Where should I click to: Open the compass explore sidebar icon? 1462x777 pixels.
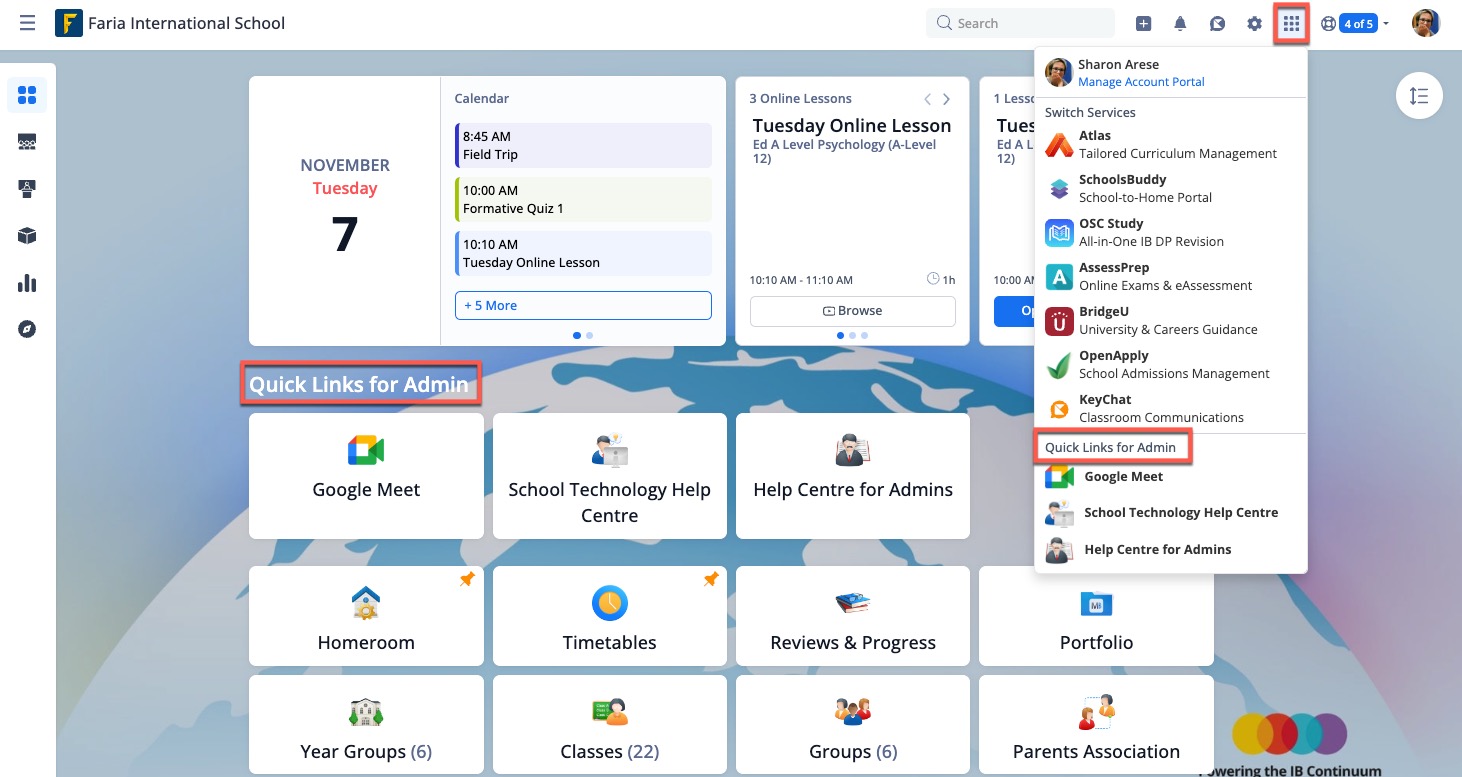pos(27,329)
